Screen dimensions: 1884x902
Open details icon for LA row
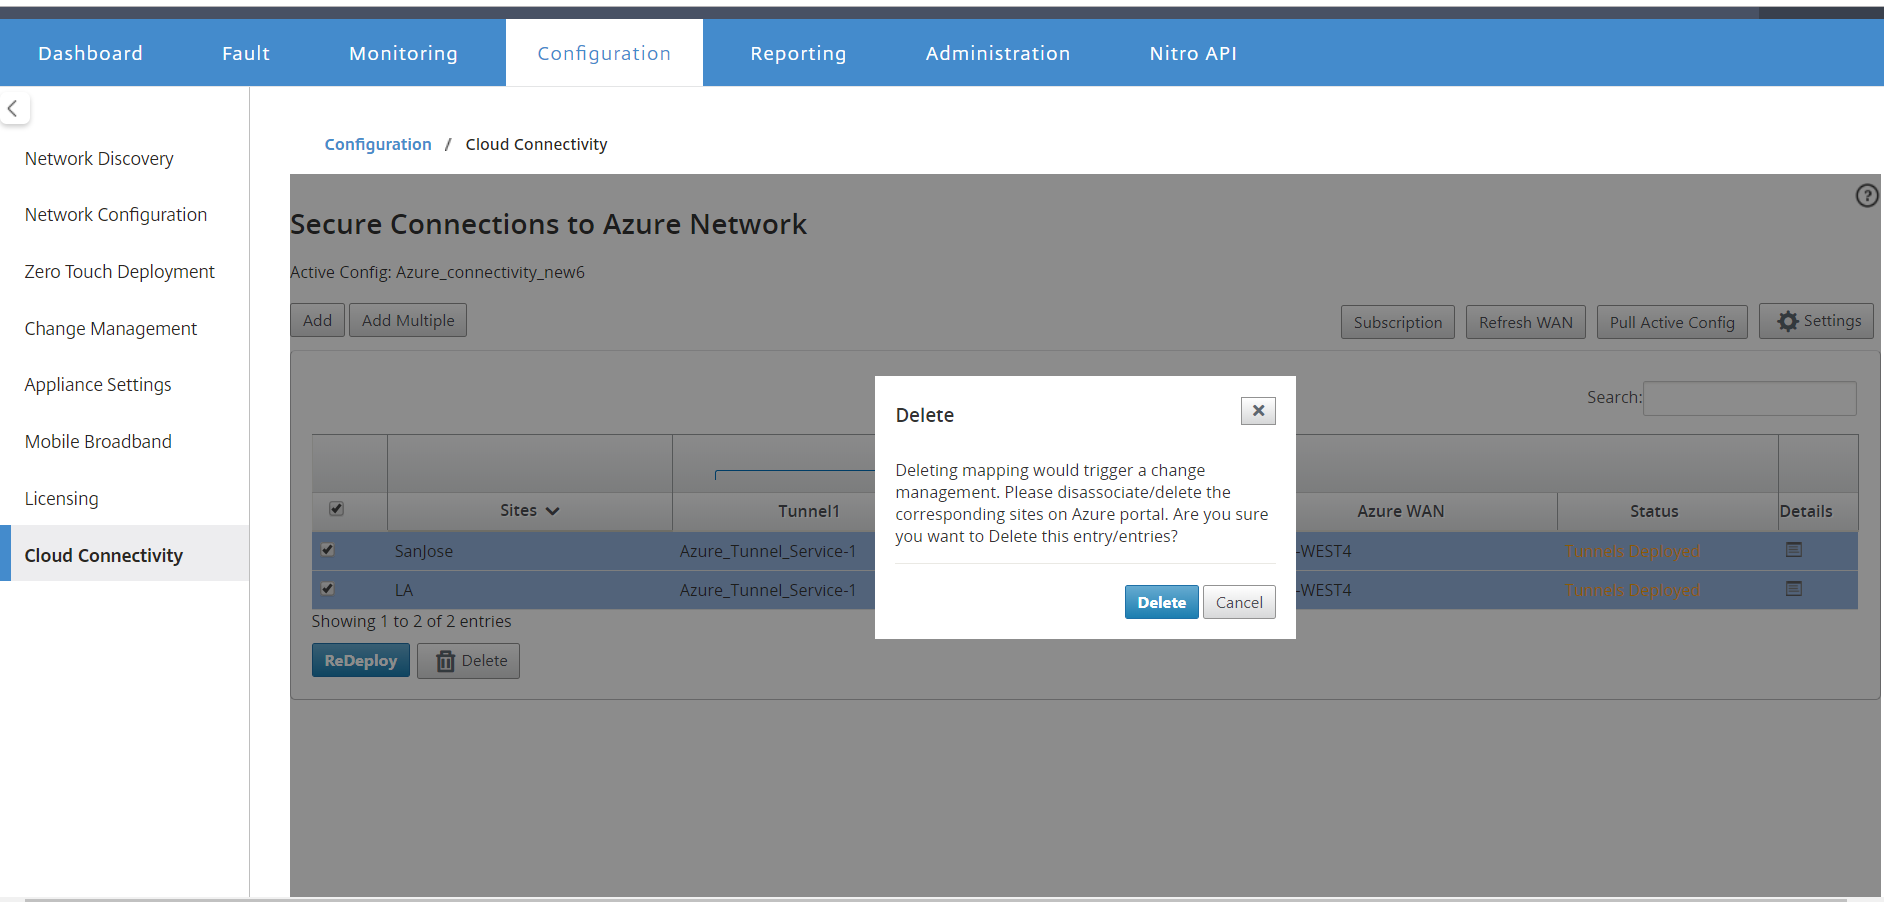pyautogui.click(x=1794, y=589)
